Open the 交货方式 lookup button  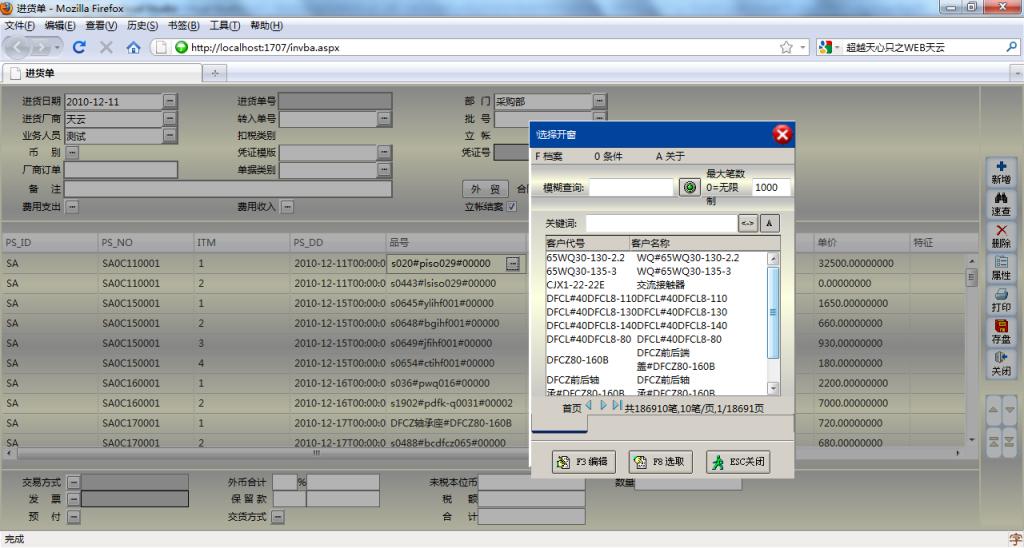278,517
